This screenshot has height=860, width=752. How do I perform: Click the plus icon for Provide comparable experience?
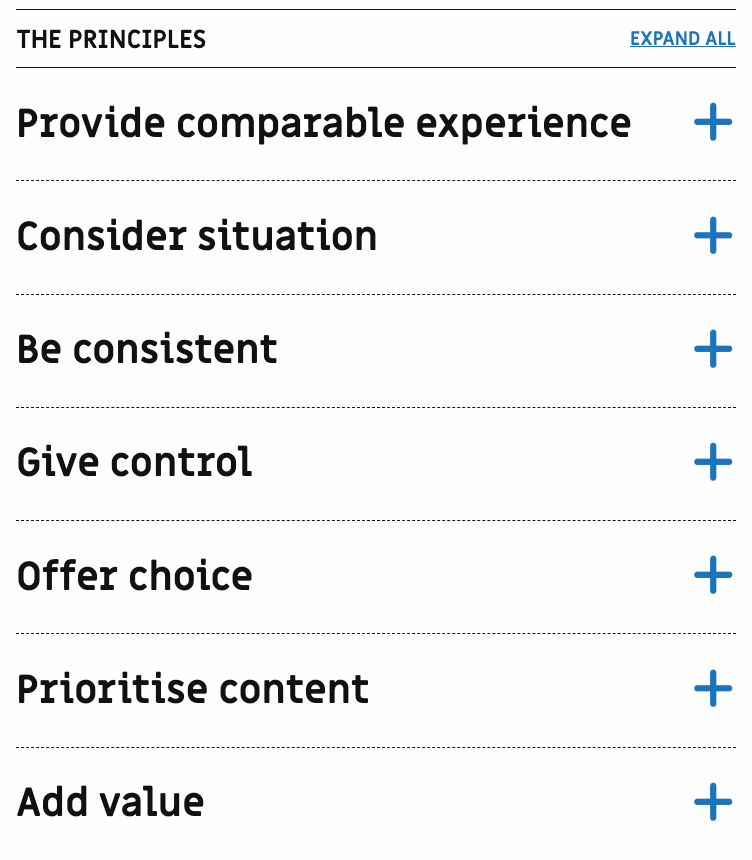[713, 124]
